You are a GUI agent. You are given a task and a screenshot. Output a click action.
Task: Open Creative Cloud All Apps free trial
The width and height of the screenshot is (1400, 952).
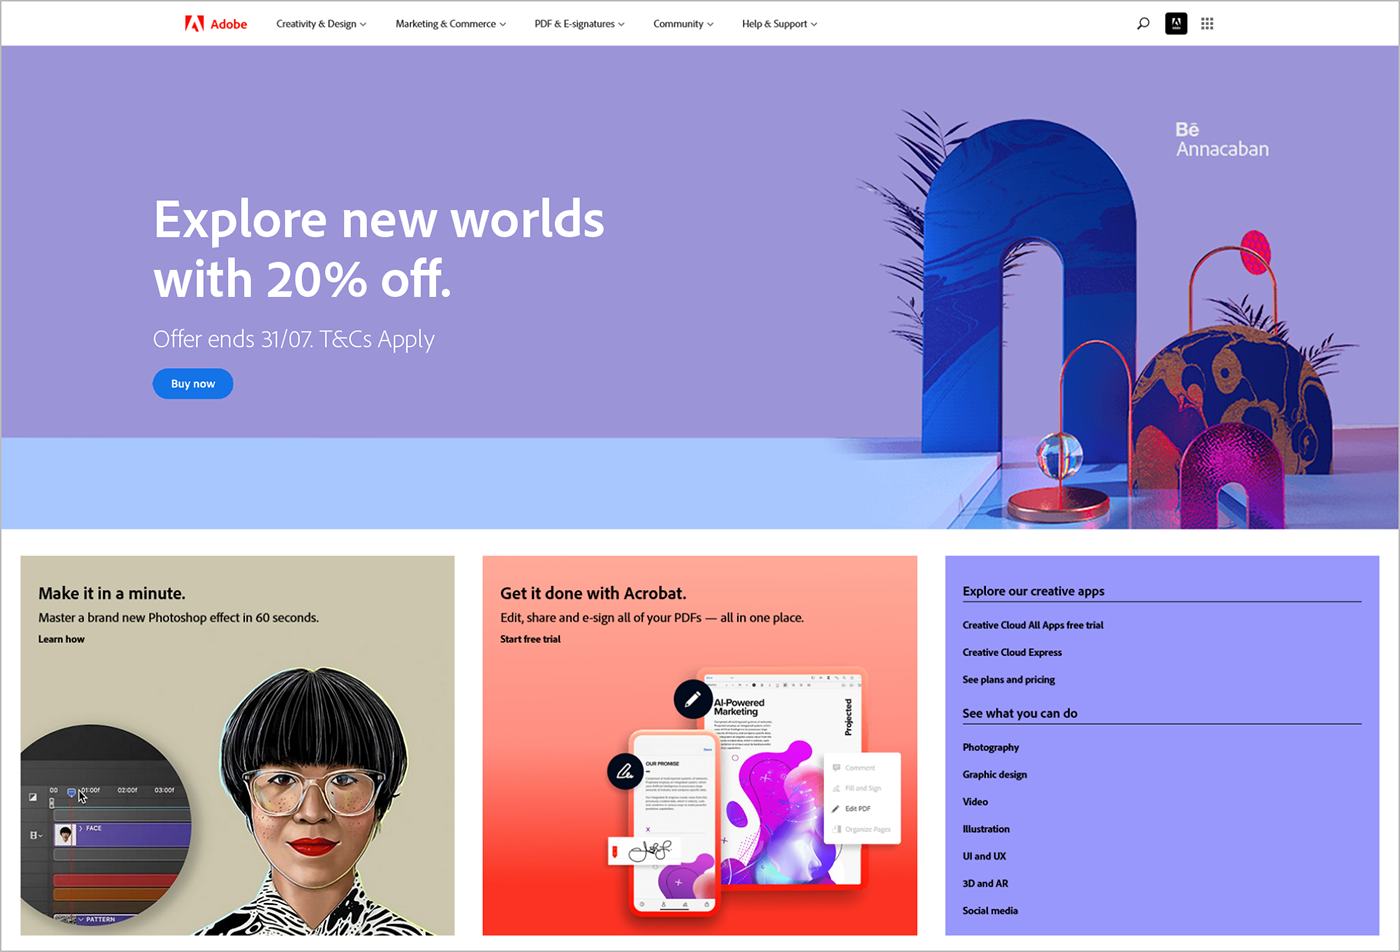coord(1033,625)
